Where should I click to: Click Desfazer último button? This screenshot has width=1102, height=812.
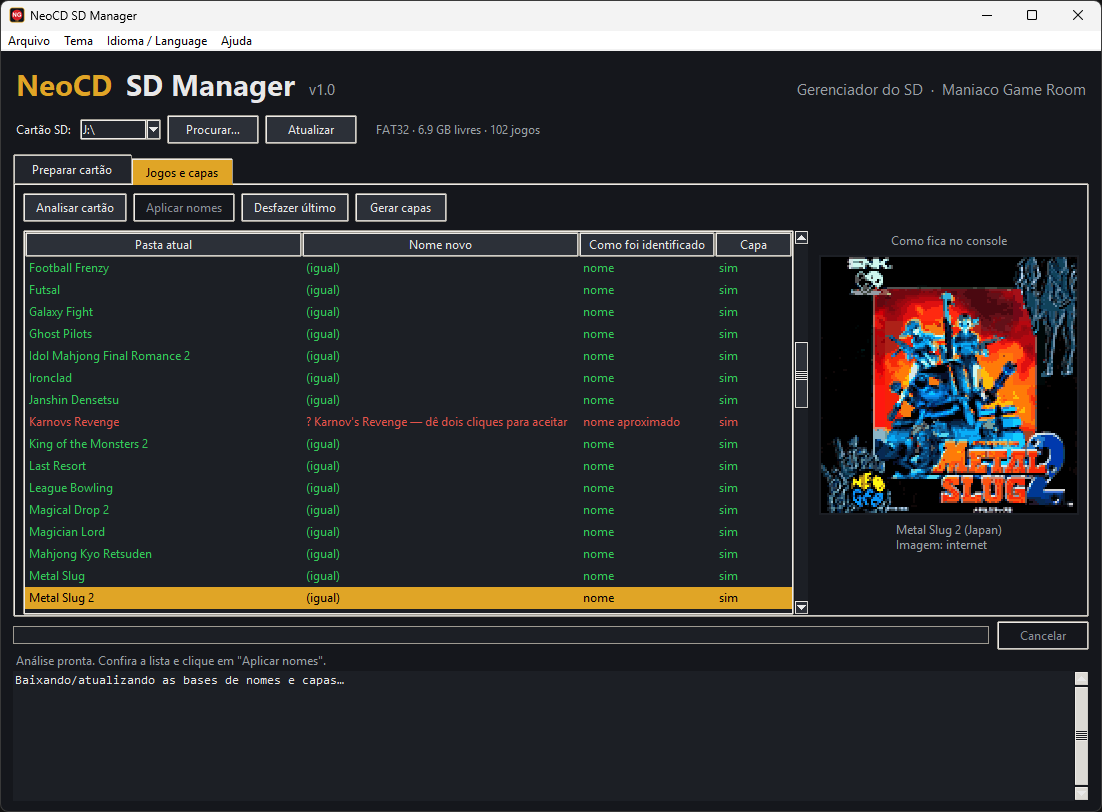click(295, 207)
